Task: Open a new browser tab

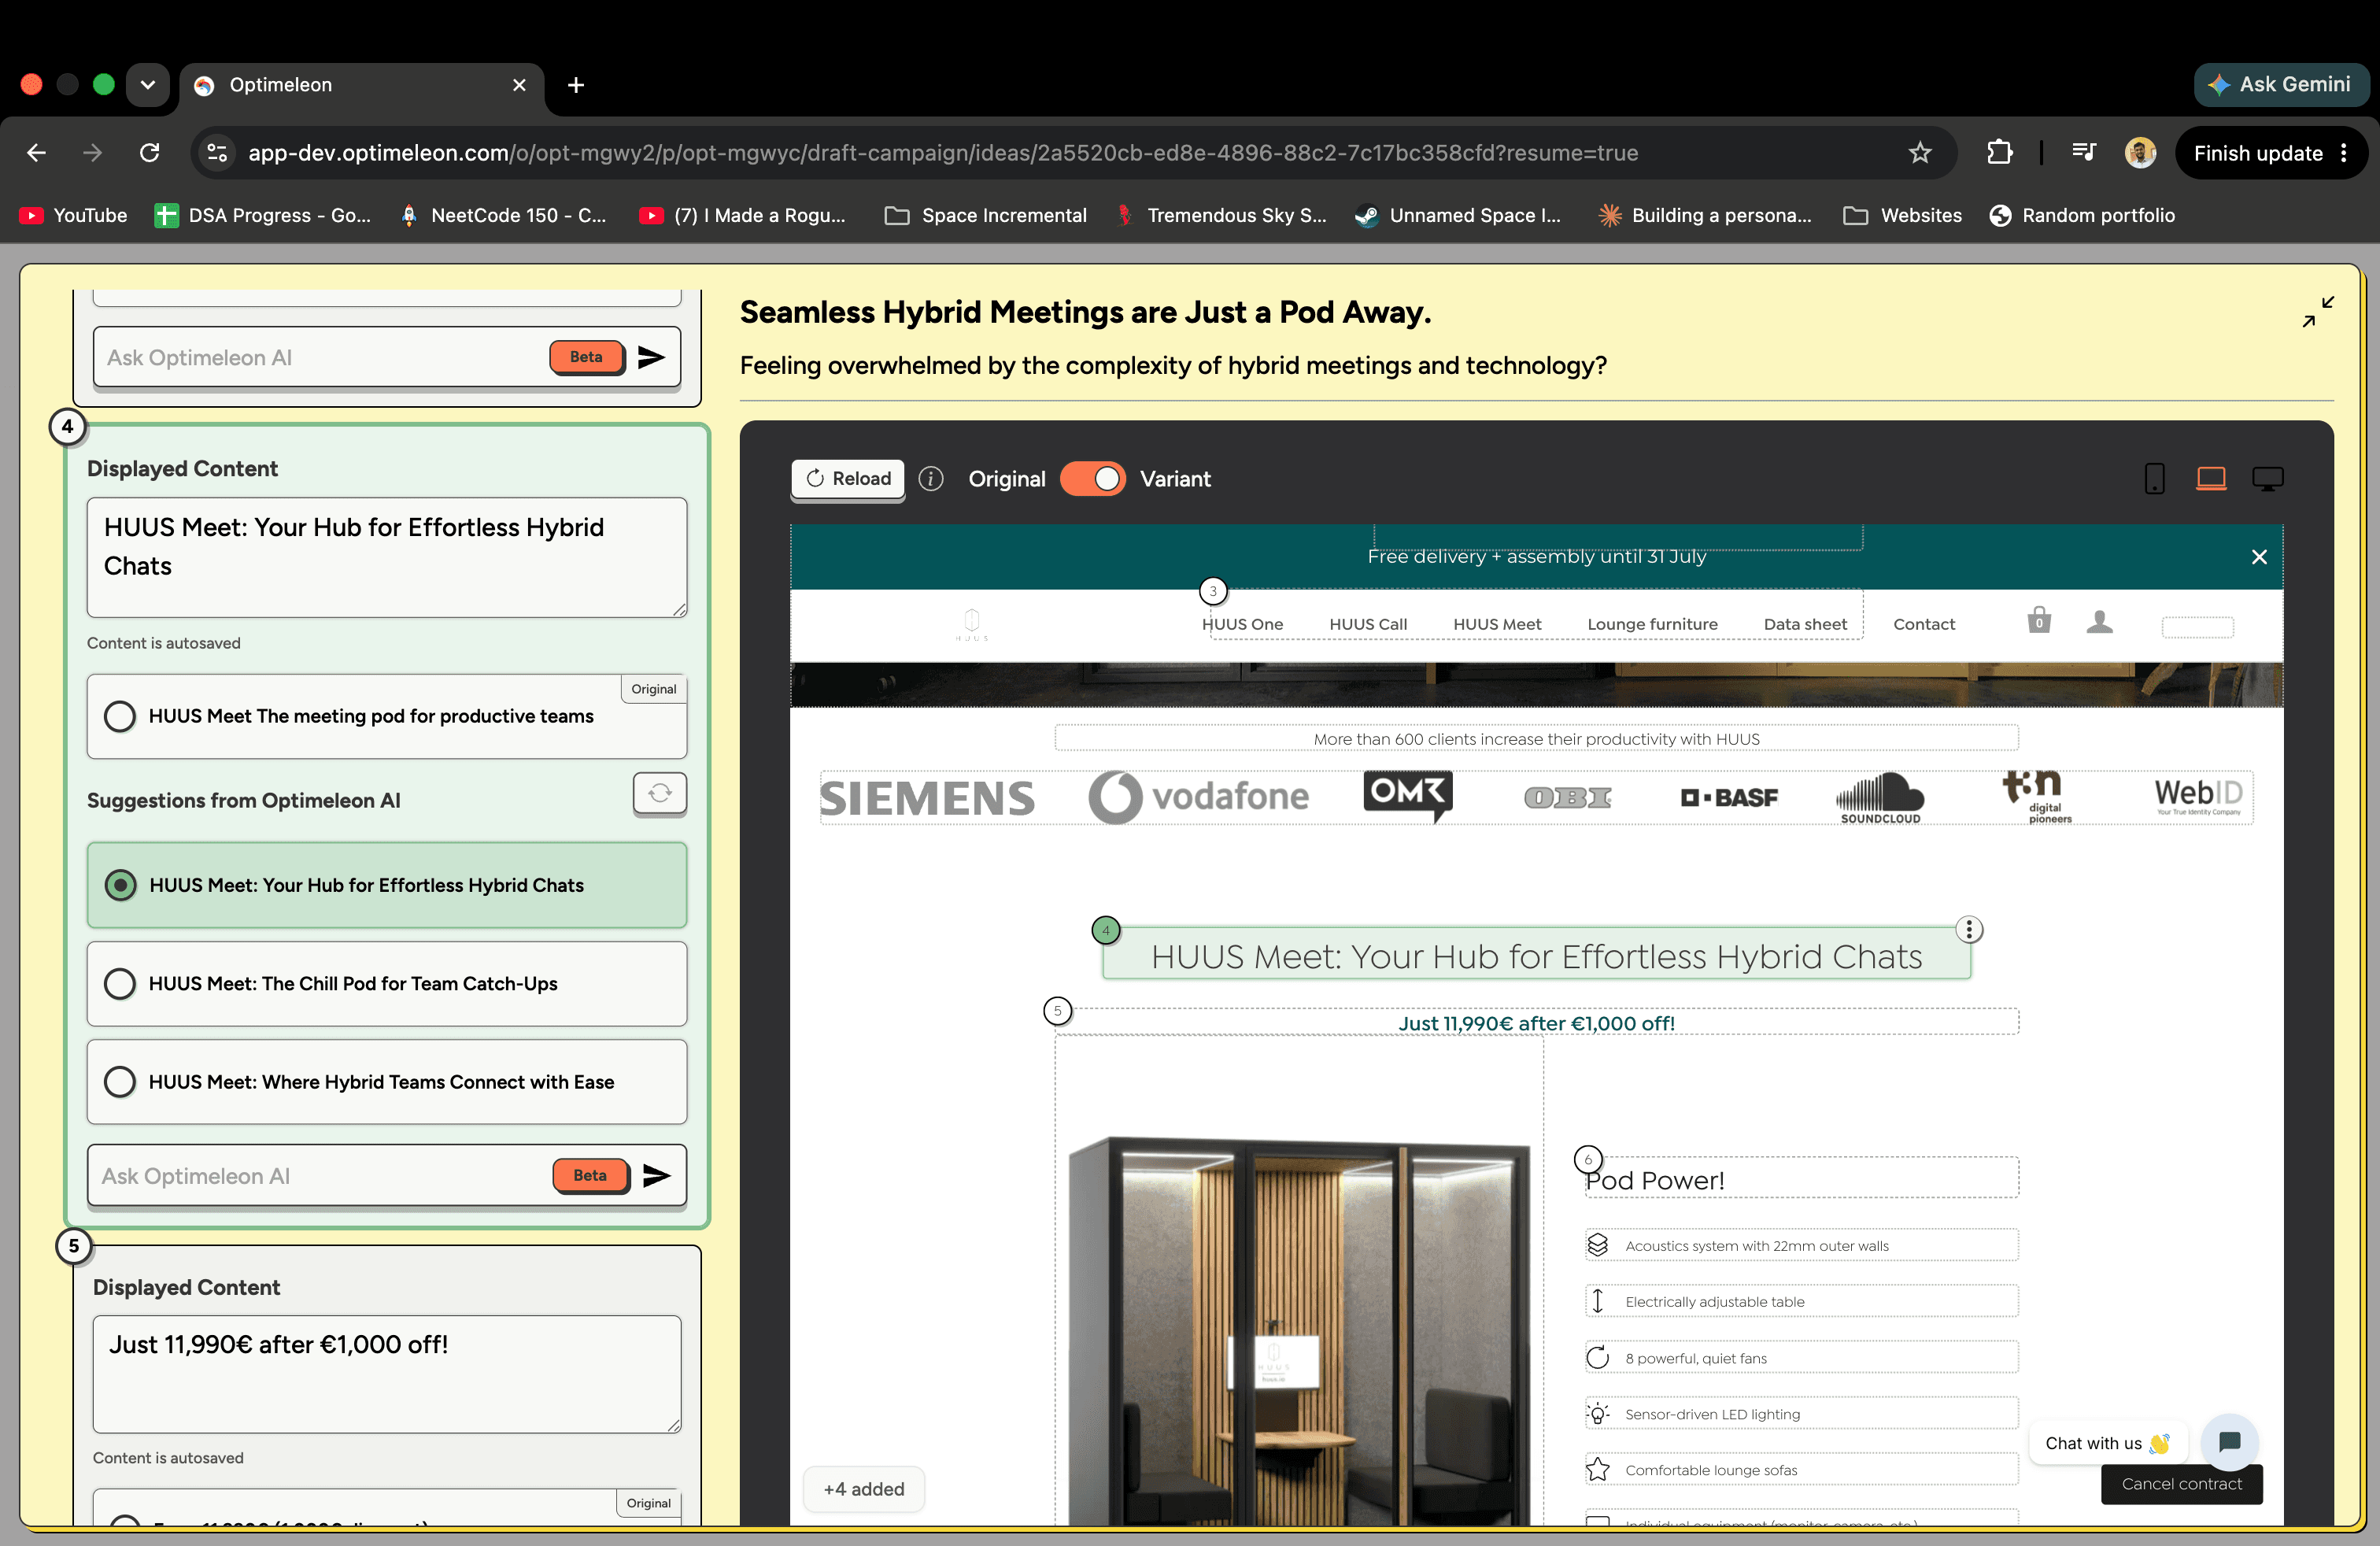Action: [x=575, y=85]
